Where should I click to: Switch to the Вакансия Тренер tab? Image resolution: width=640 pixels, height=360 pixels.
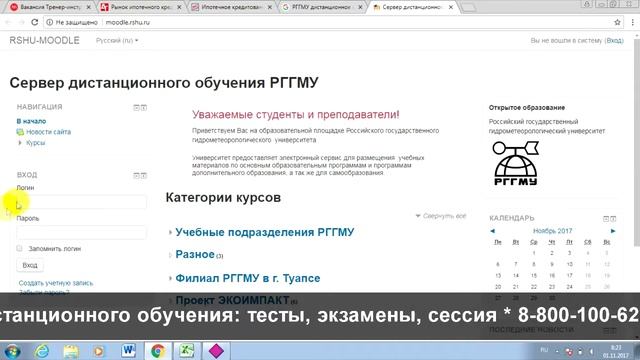(51, 7)
